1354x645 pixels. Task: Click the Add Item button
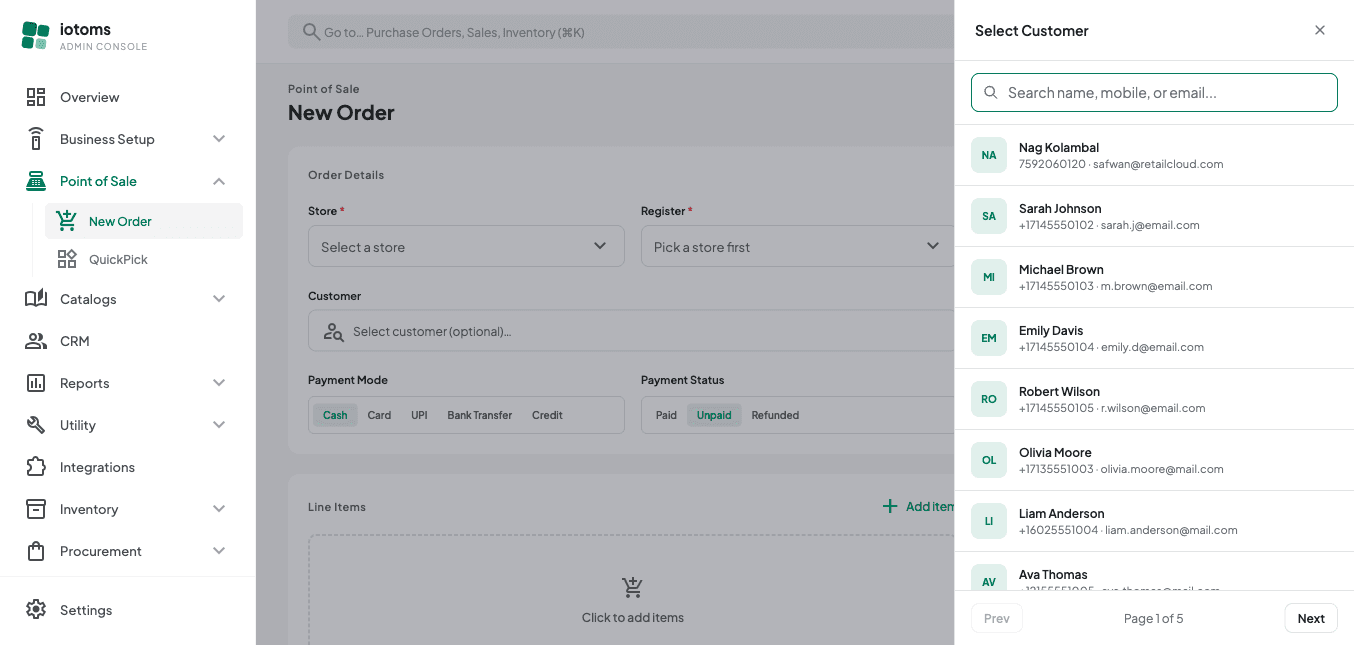[918, 506]
